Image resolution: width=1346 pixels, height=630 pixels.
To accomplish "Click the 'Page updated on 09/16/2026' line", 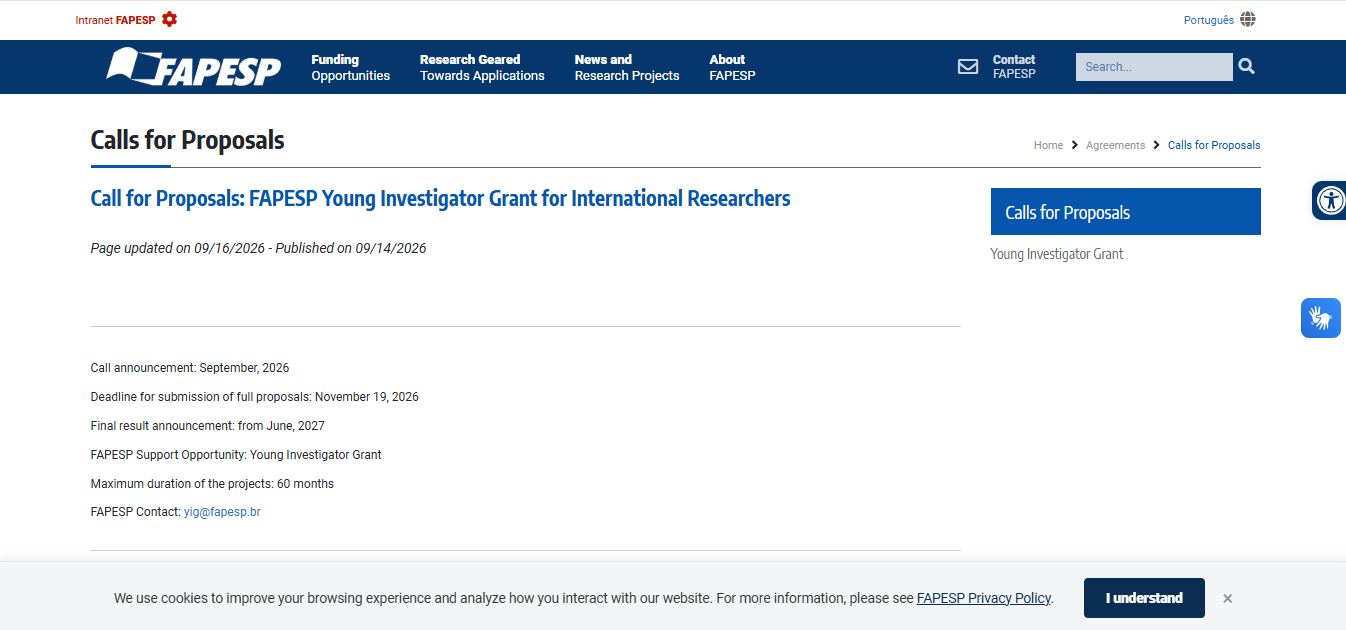I will 258,248.
